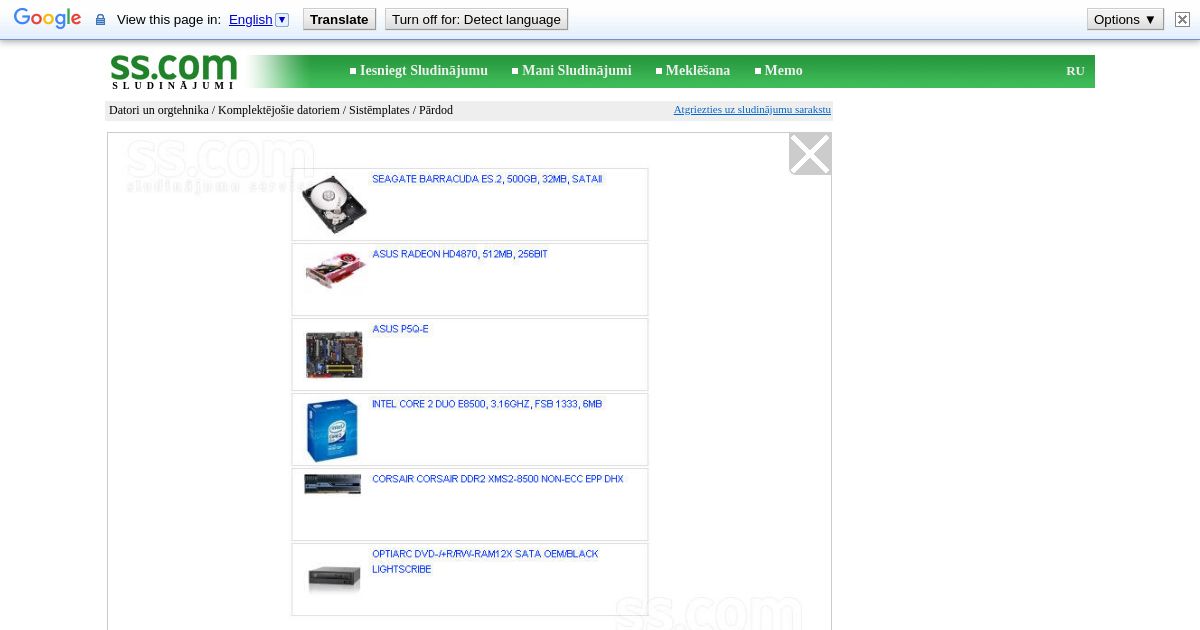The image size is (1200, 630).
Task: Select the English language link
Action: pyautogui.click(x=250, y=19)
